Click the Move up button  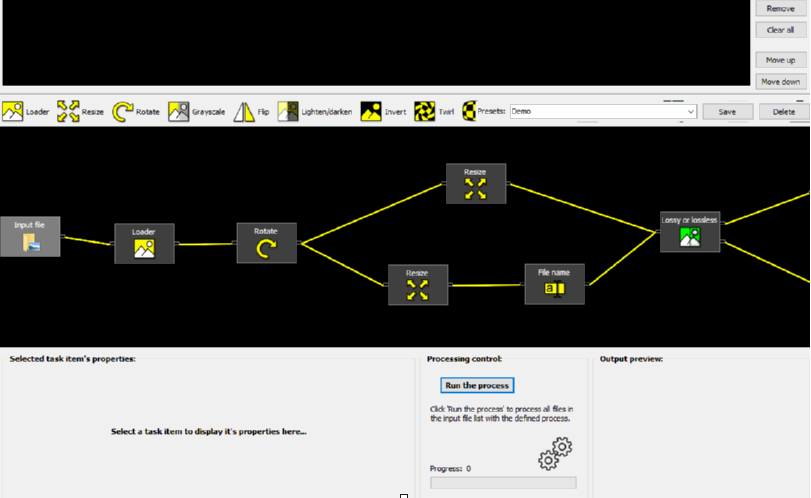tap(780, 60)
